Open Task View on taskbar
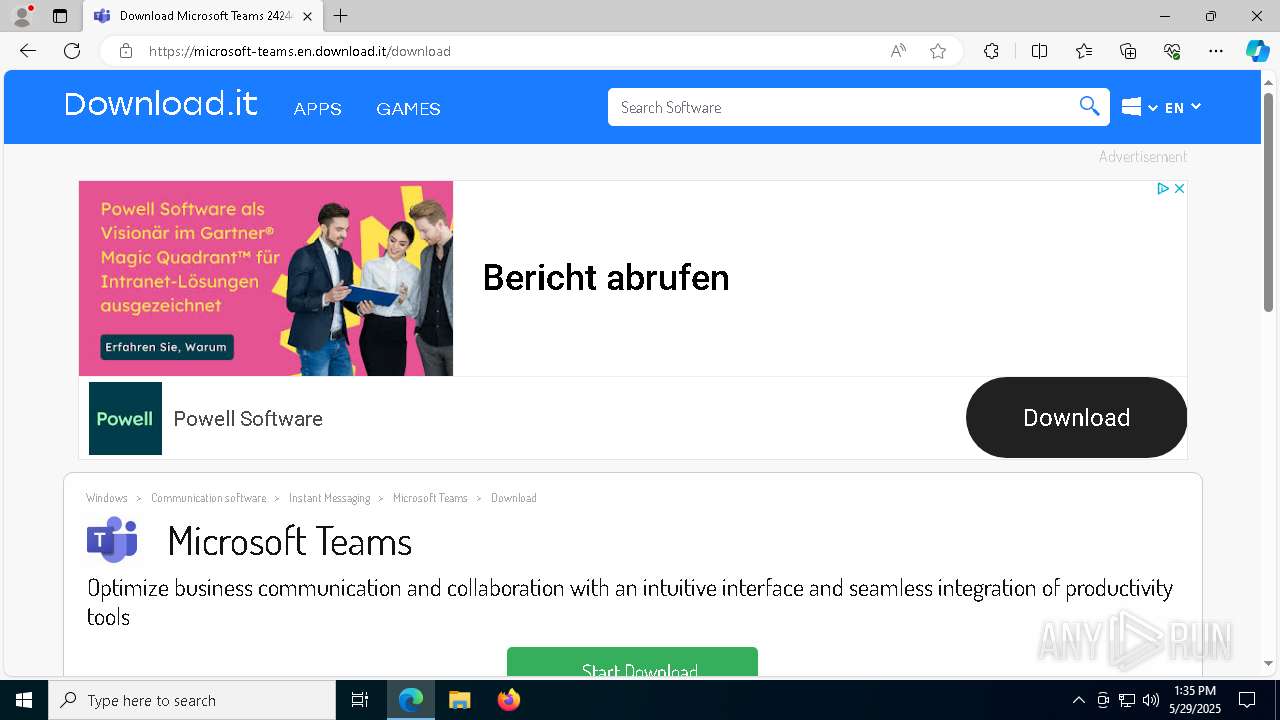 (360, 700)
